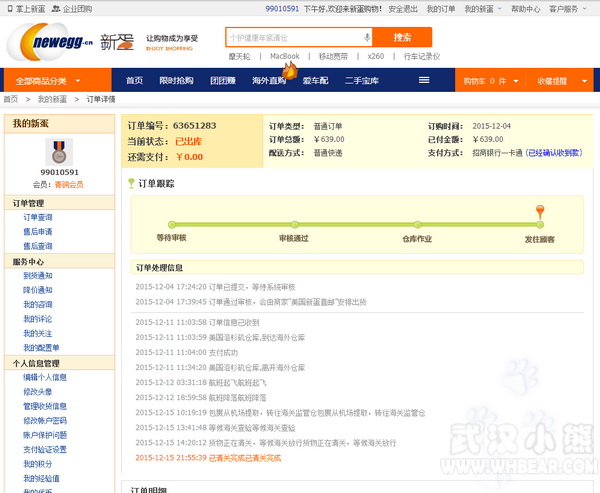Image resolution: width=600 pixels, height=493 pixels.
Task: Click hot search term 移动宽带
Action: [333, 56]
